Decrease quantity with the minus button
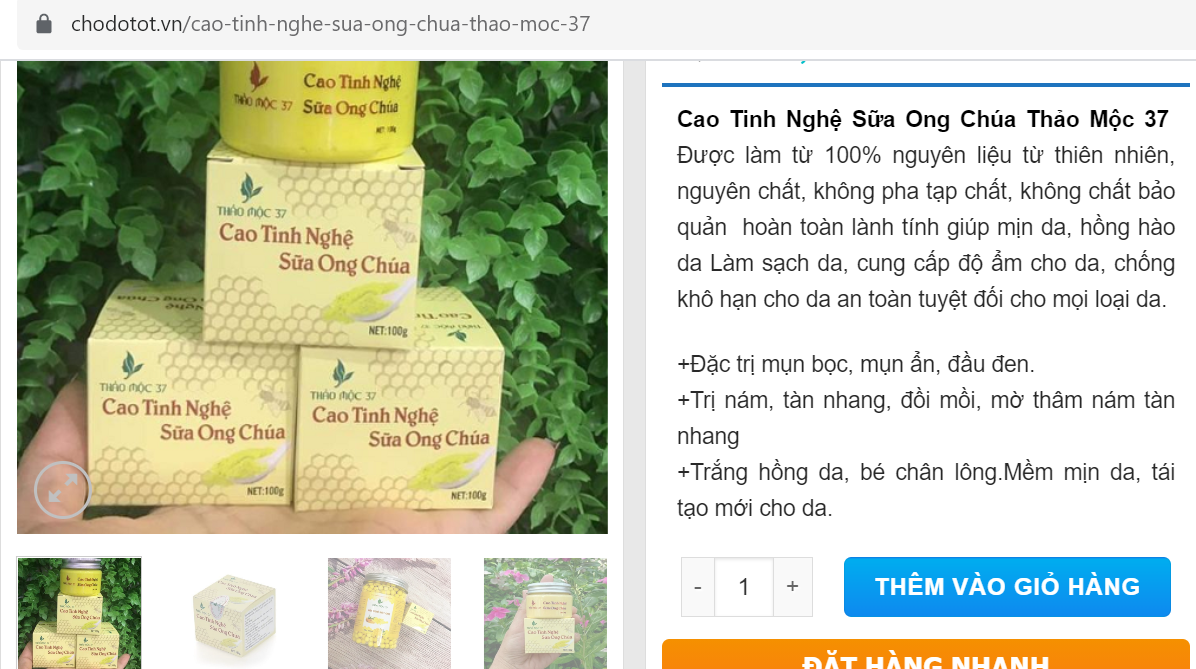 tap(698, 587)
